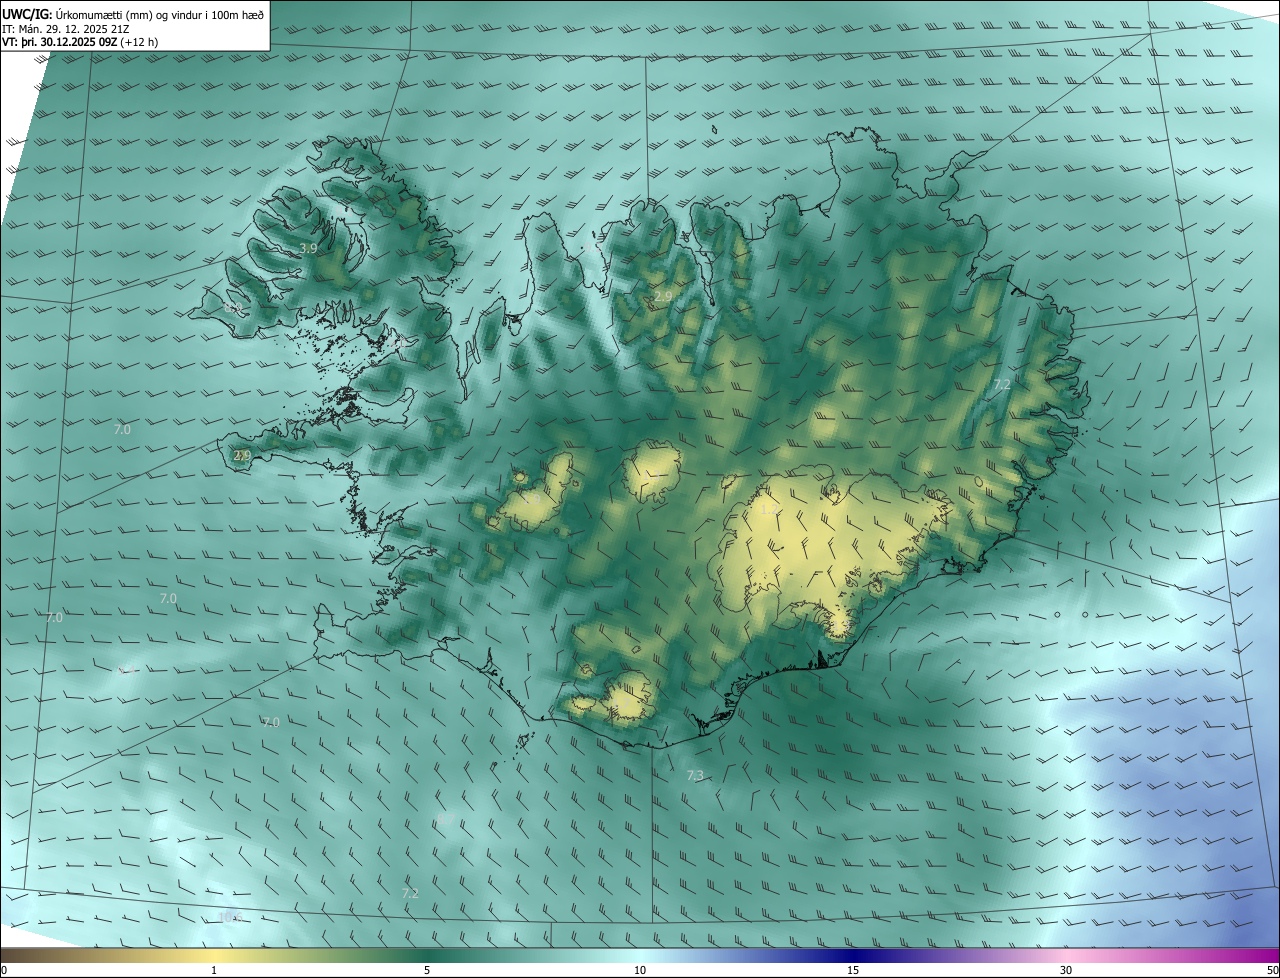Click the colorbar tick label '15'
Image resolution: width=1280 pixels, height=978 pixels.
853,970
